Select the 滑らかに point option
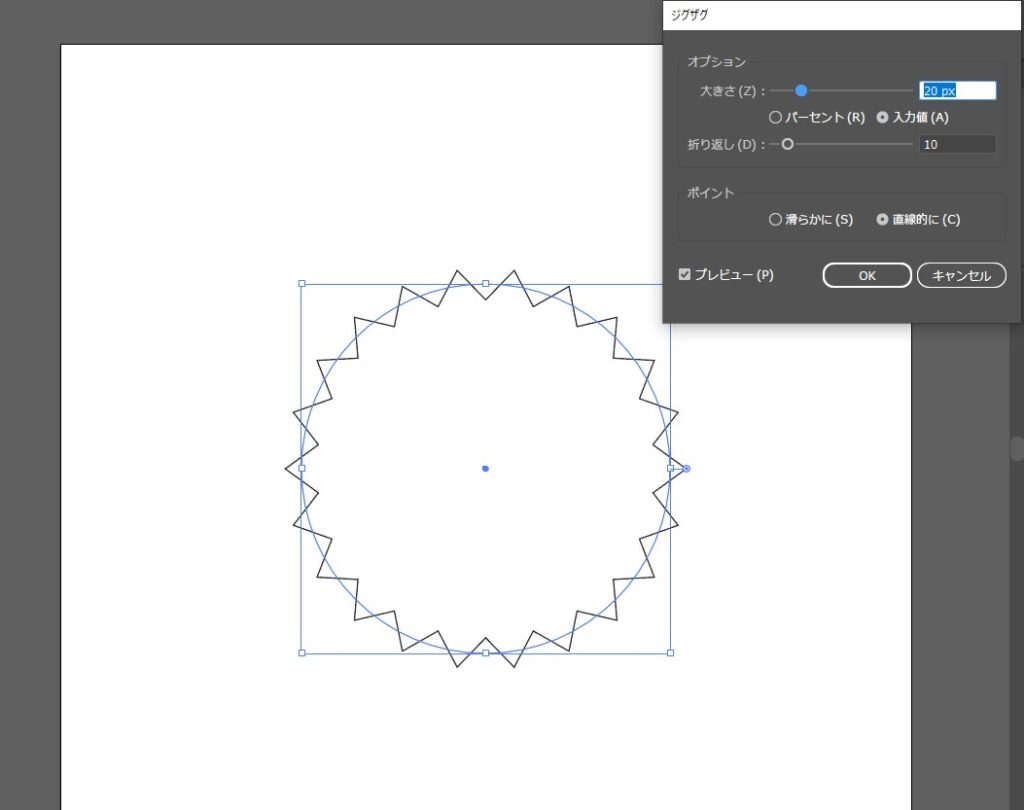 click(x=775, y=219)
